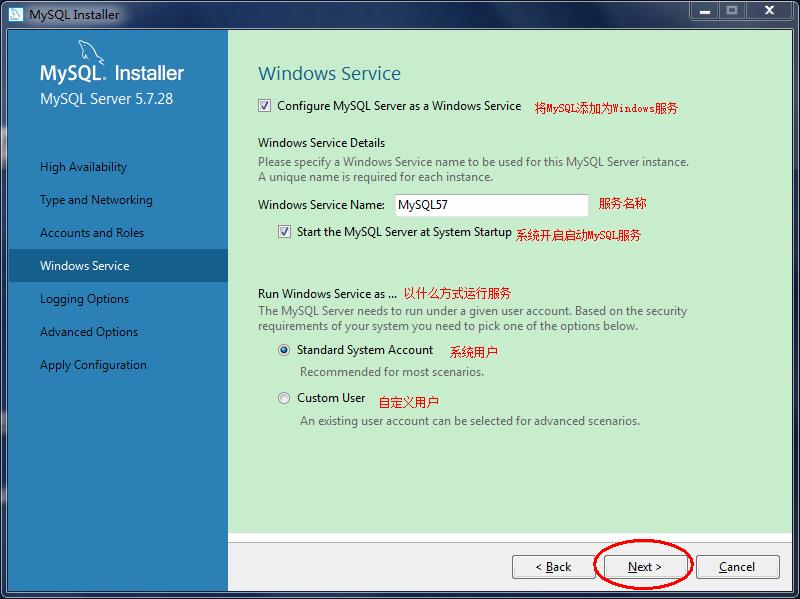
Task: Open Advanced Options step
Action: coord(89,332)
